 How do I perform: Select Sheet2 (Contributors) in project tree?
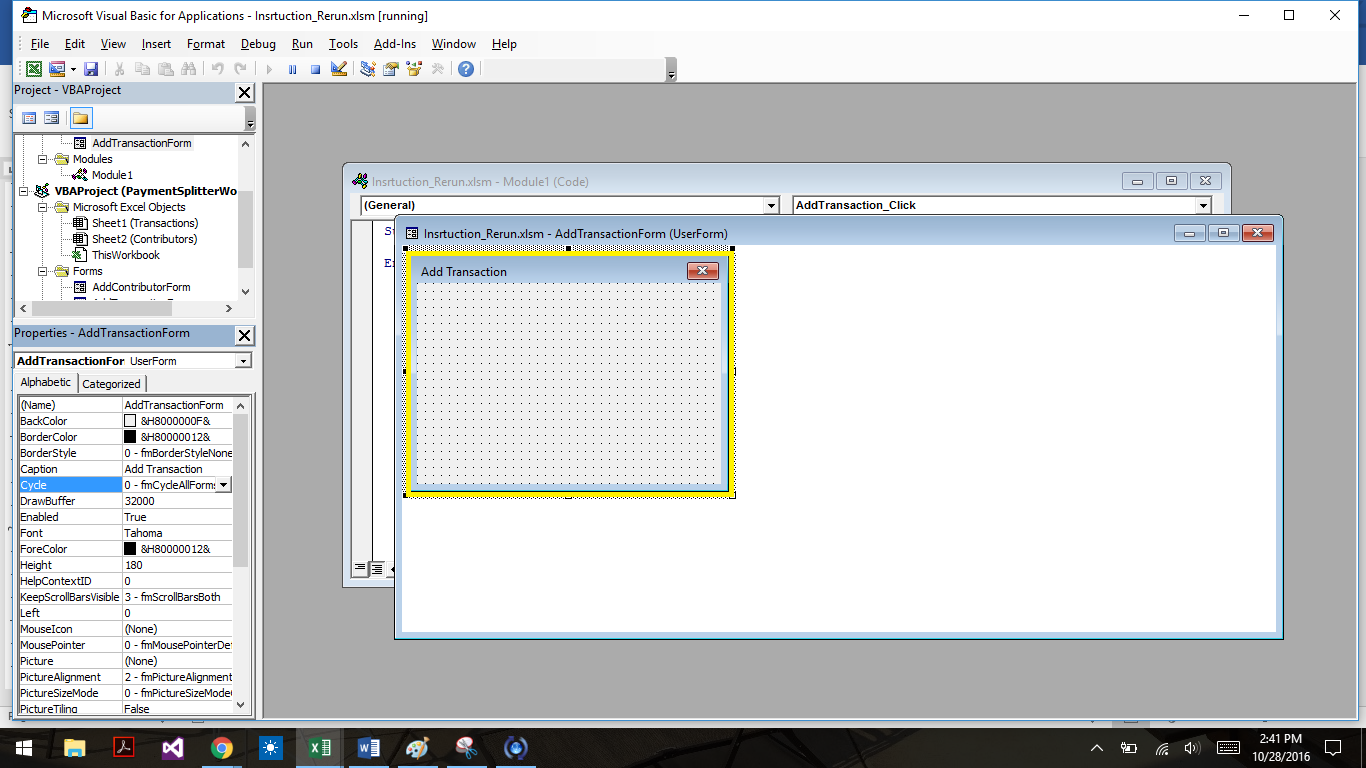coord(145,239)
